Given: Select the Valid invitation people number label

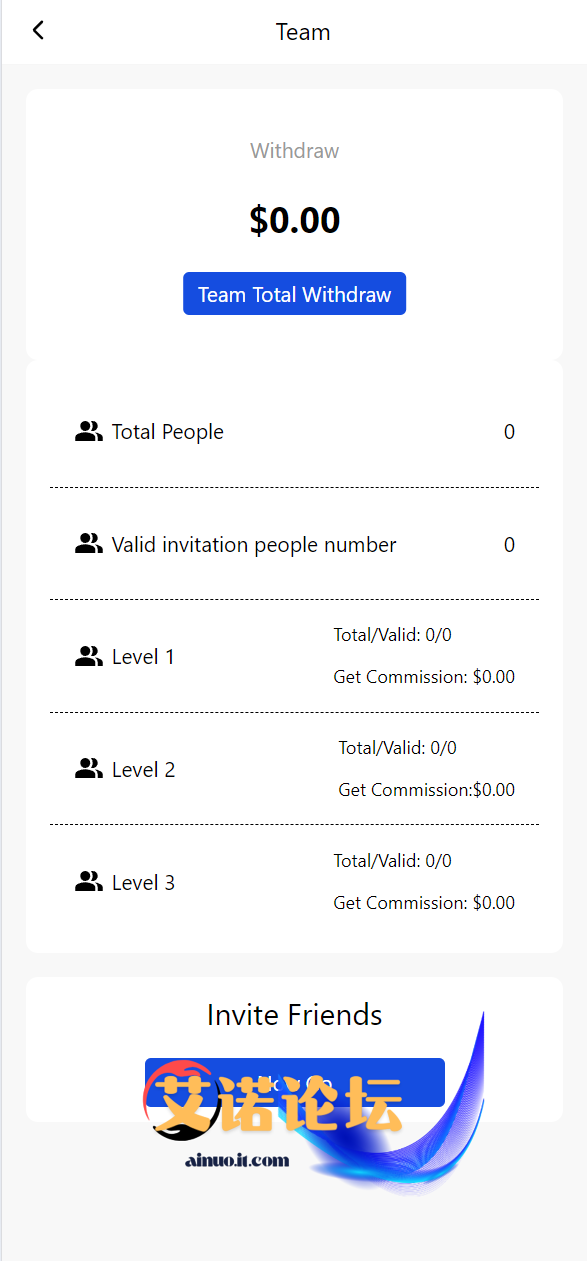Looking at the screenshot, I should pyautogui.click(x=254, y=545).
